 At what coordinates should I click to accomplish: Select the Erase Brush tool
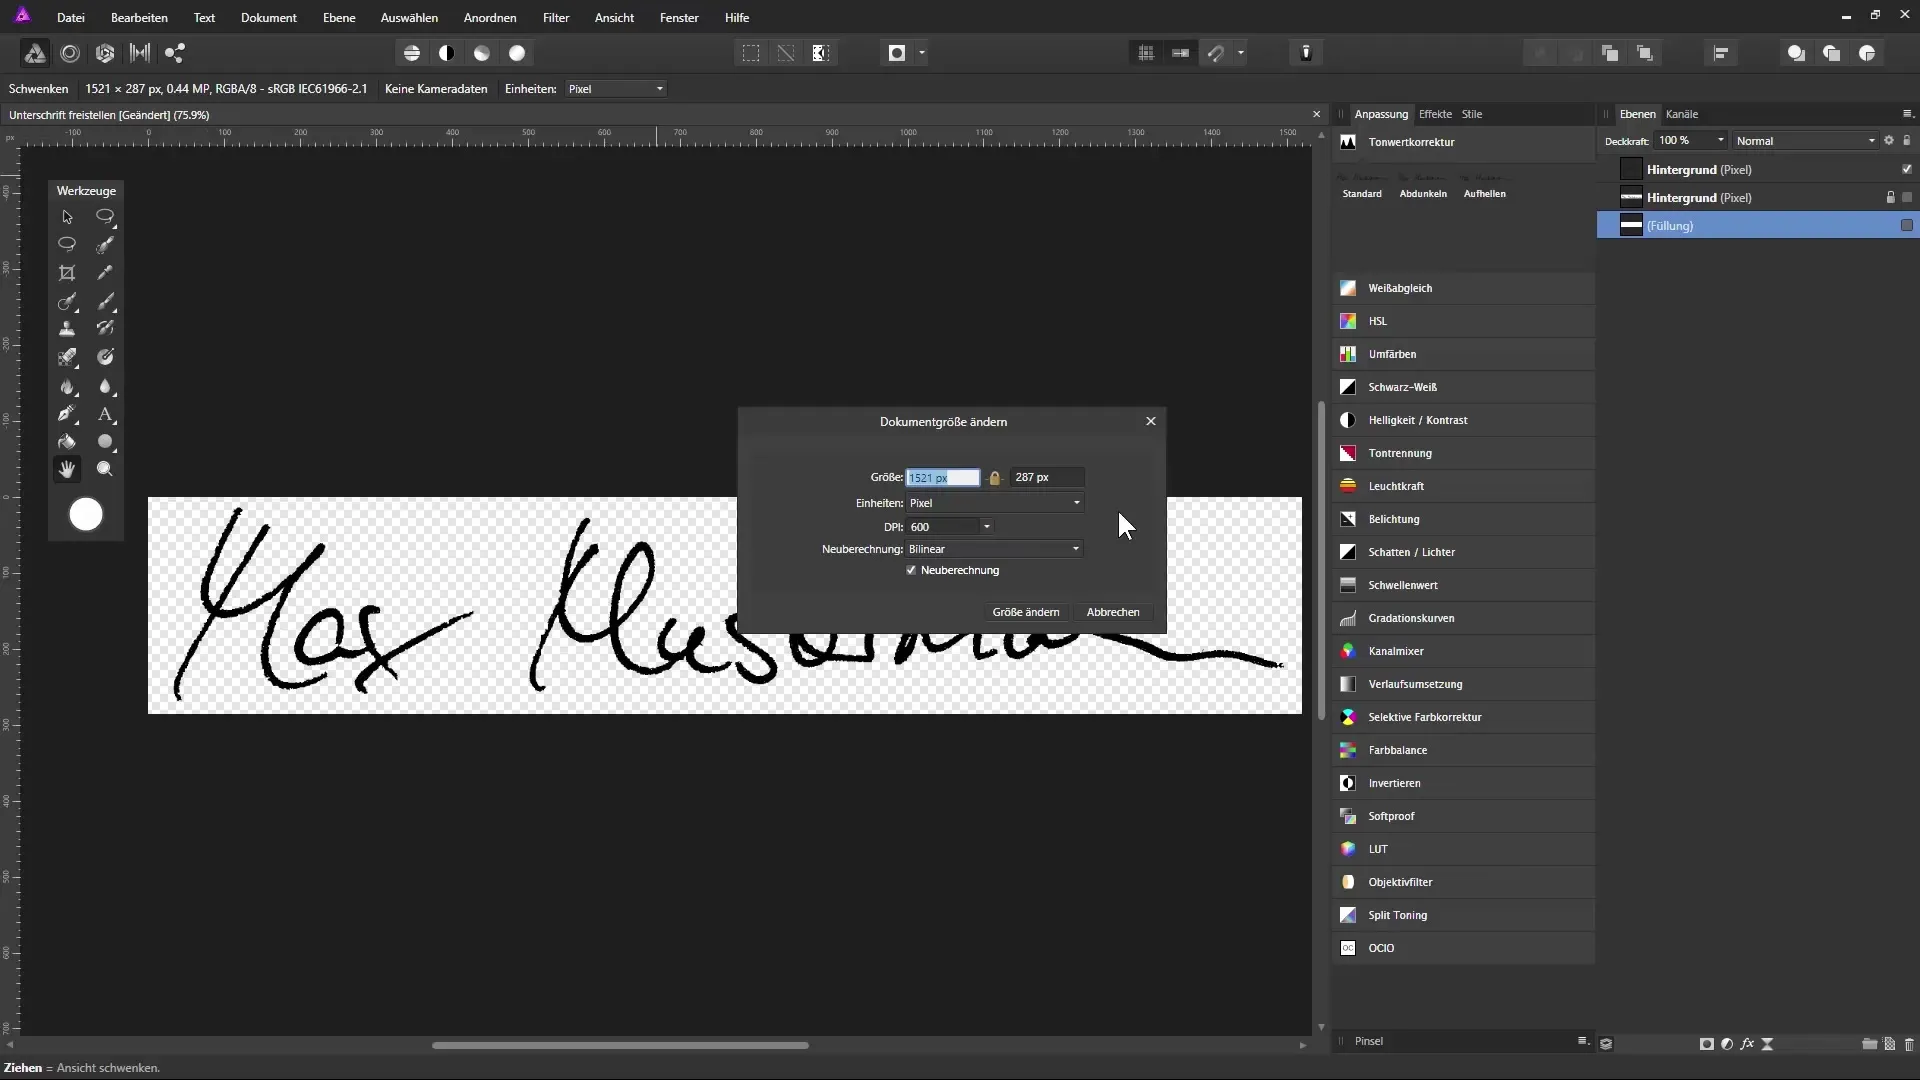[67, 357]
